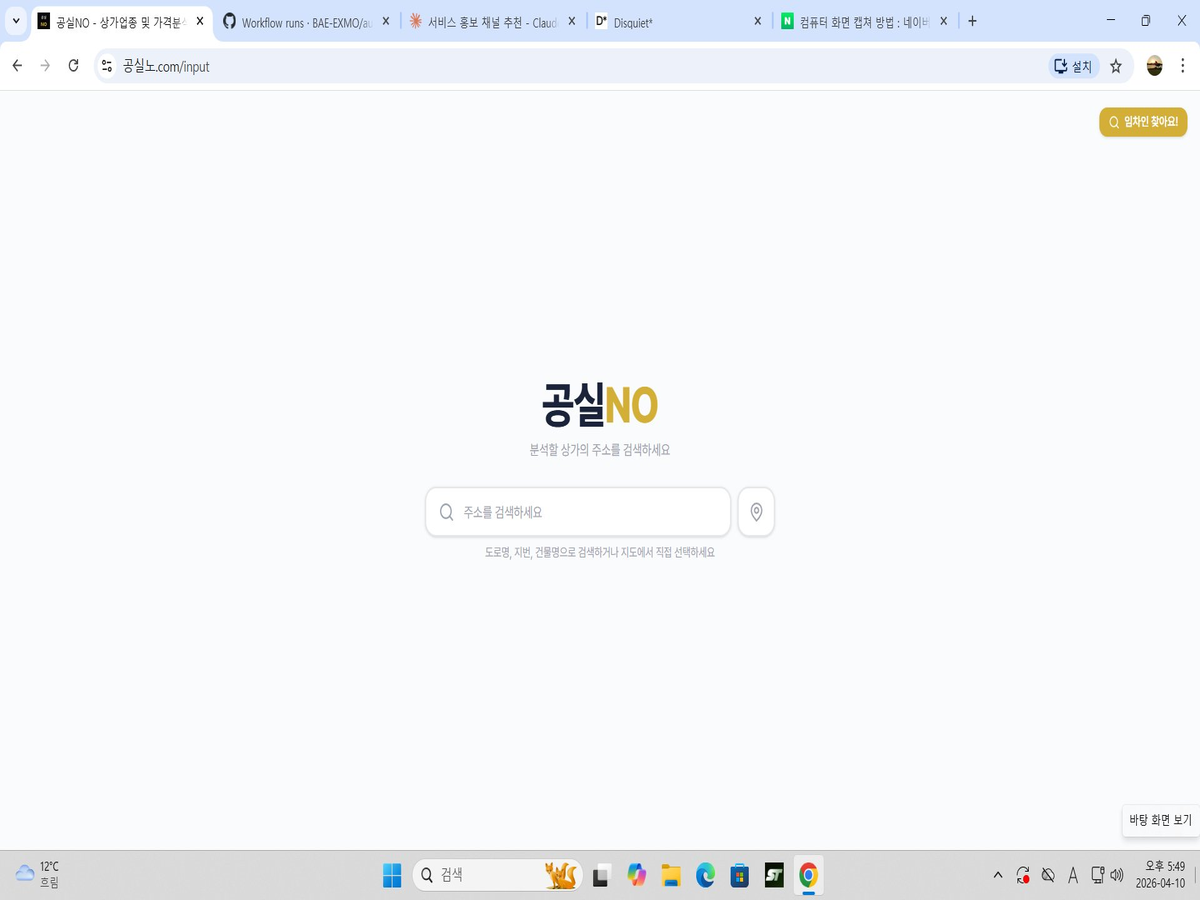Launch Copilot from the taskbar
Screen dimensions: 1200x900
click(x=637, y=876)
